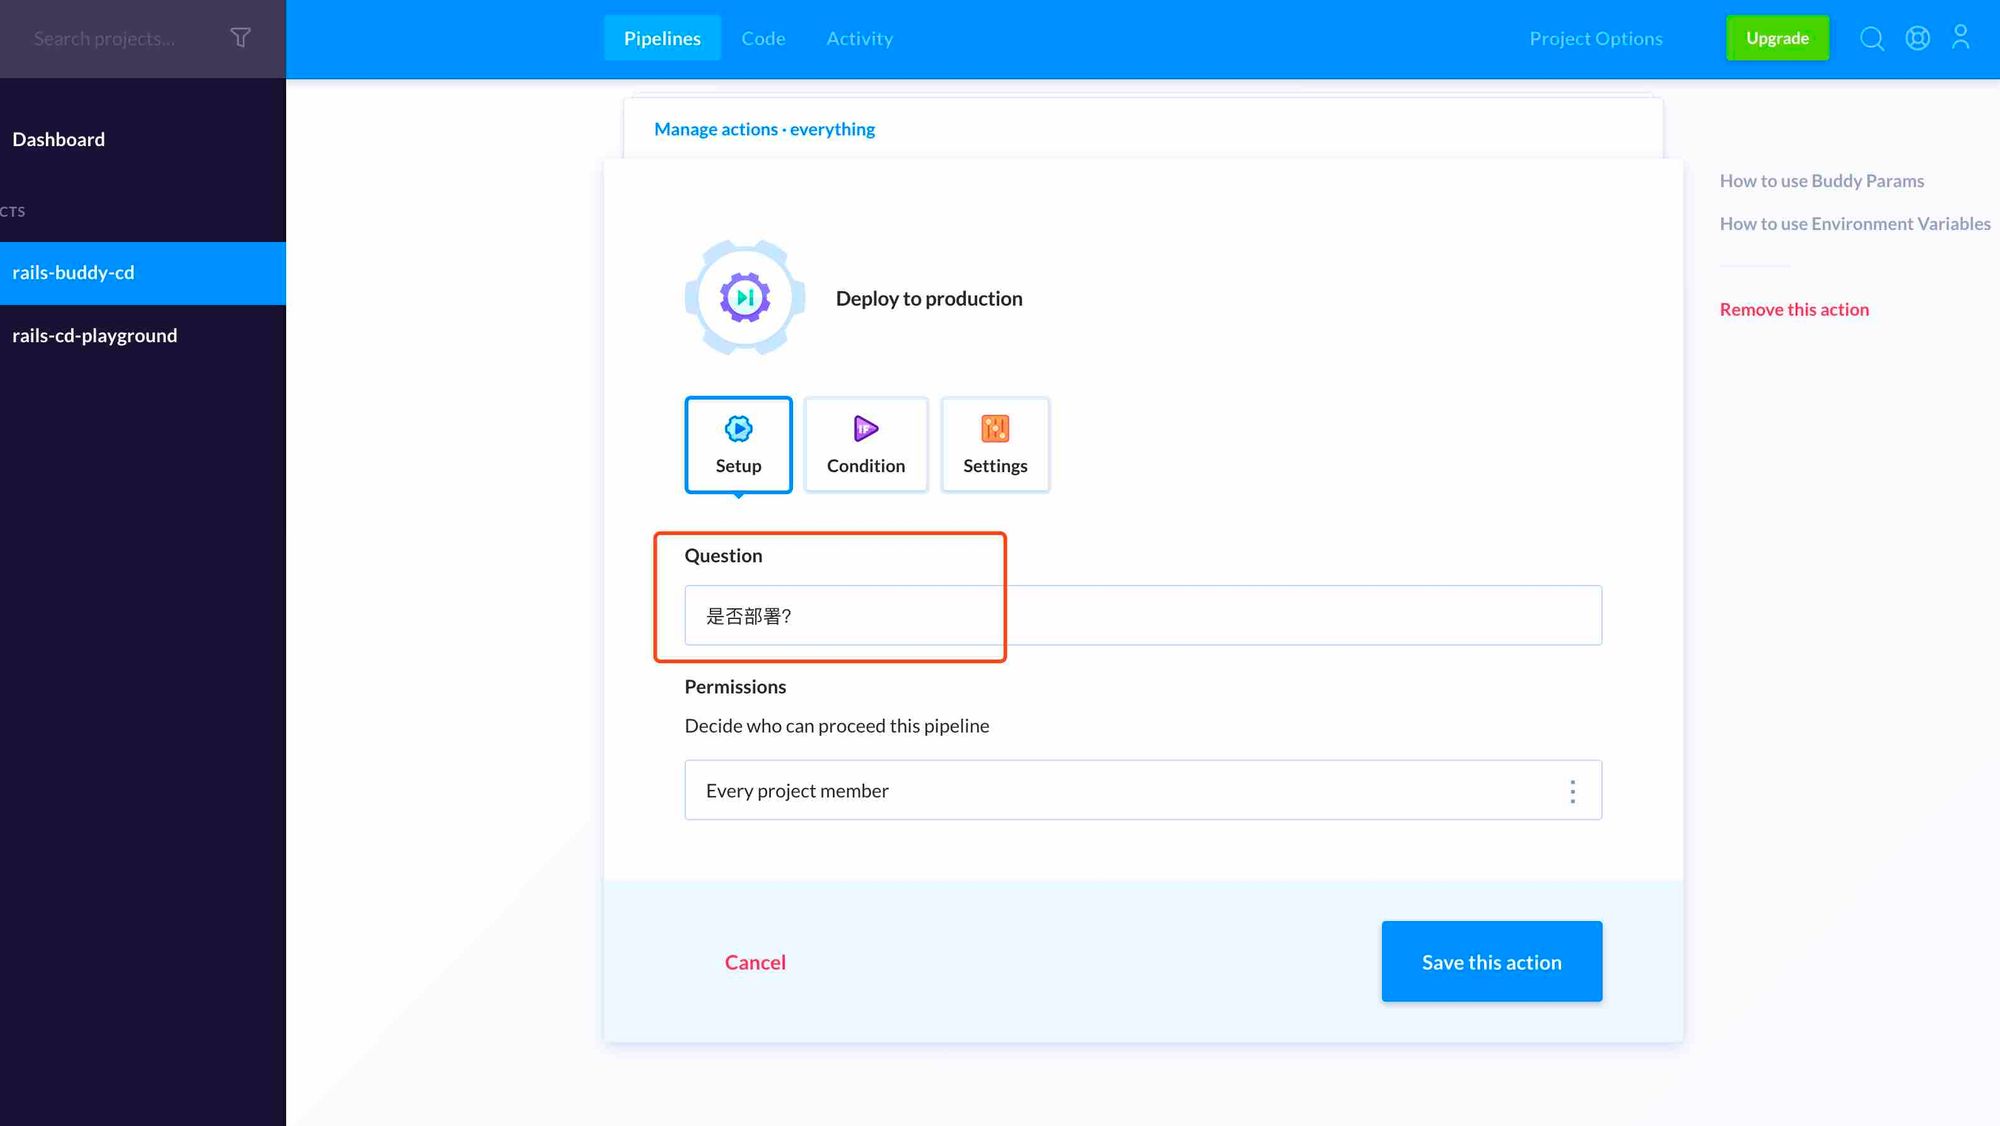Click the three-dots permissions menu icon

[1572, 791]
